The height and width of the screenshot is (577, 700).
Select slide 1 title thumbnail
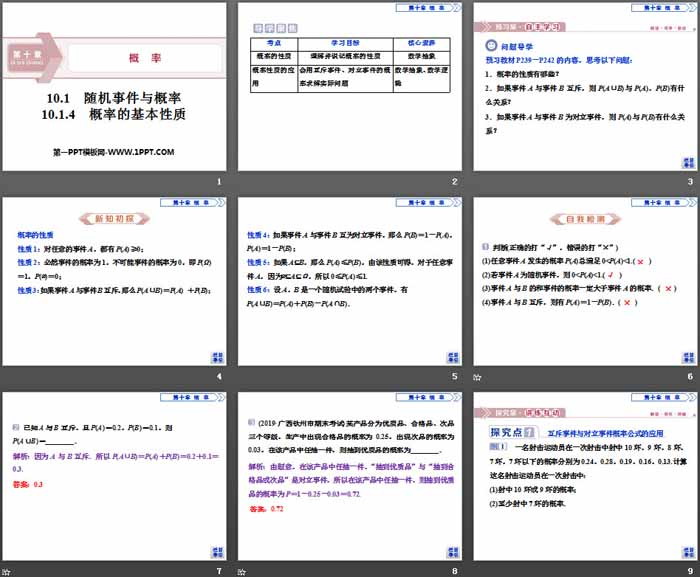tap(114, 87)
